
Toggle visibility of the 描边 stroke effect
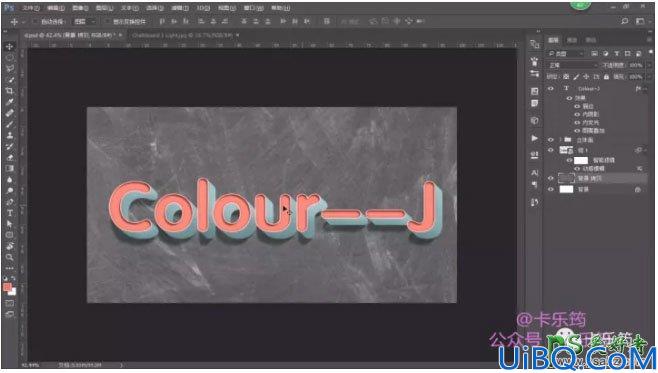pos(577,106)
